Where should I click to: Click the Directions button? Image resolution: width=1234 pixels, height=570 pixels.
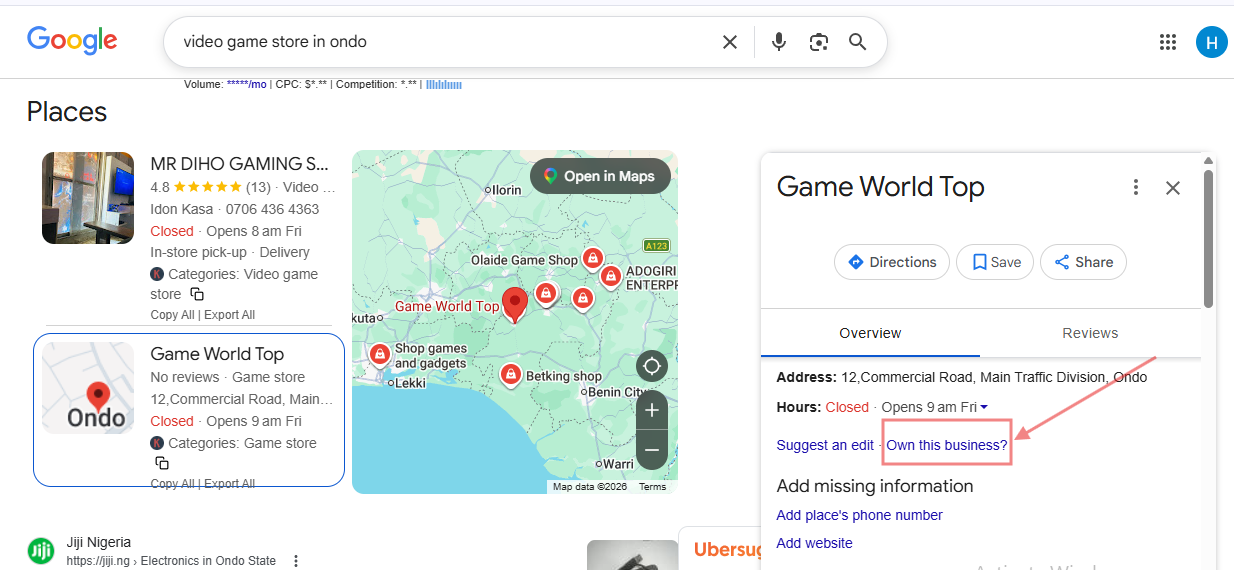pos(892,262)
